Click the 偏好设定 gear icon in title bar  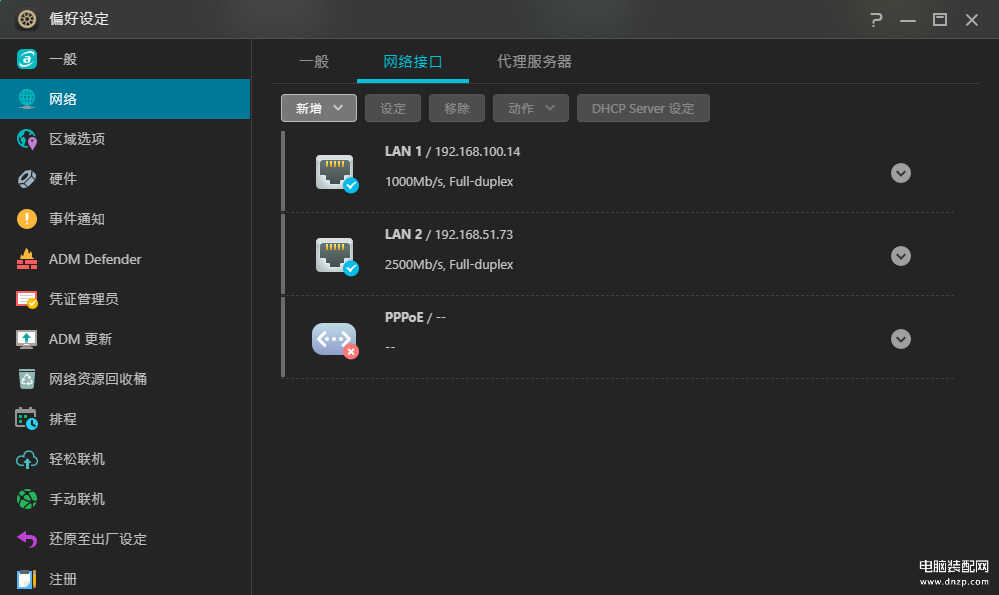coord(27,19)
